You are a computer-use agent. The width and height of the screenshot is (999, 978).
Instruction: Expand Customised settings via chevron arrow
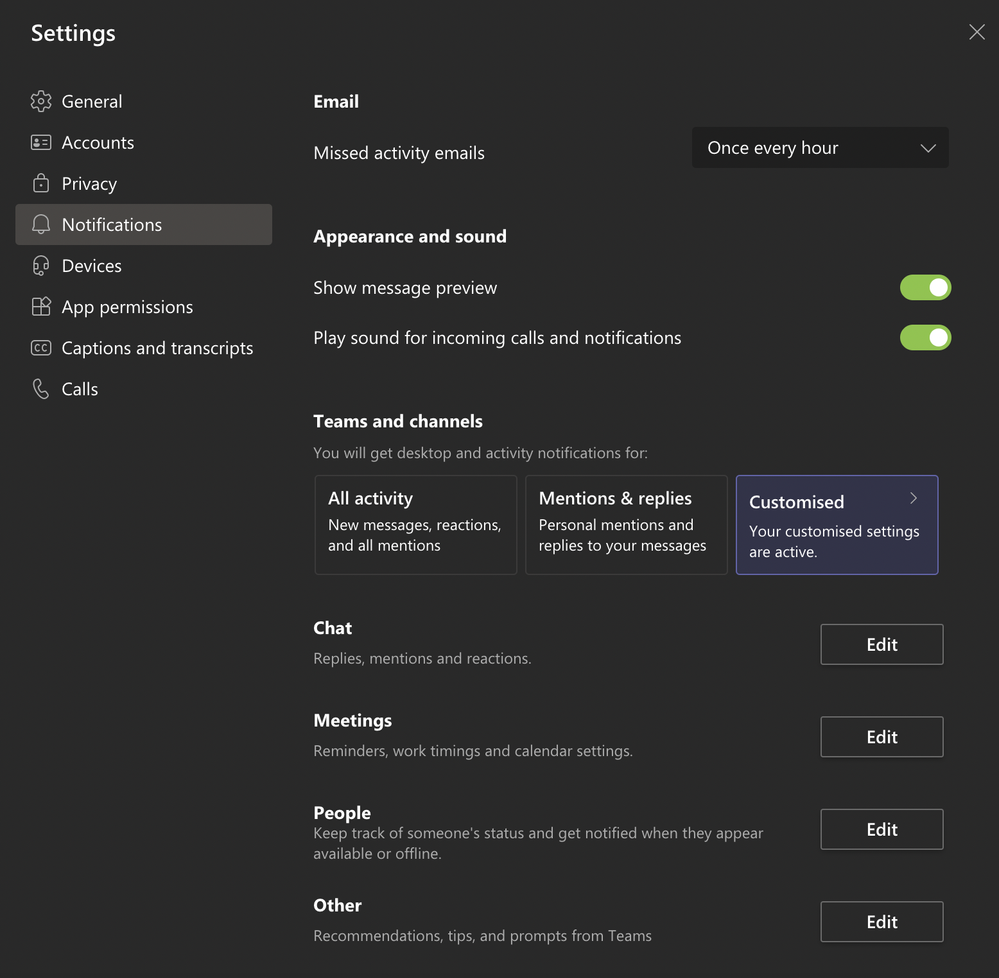tap(913, 498)
